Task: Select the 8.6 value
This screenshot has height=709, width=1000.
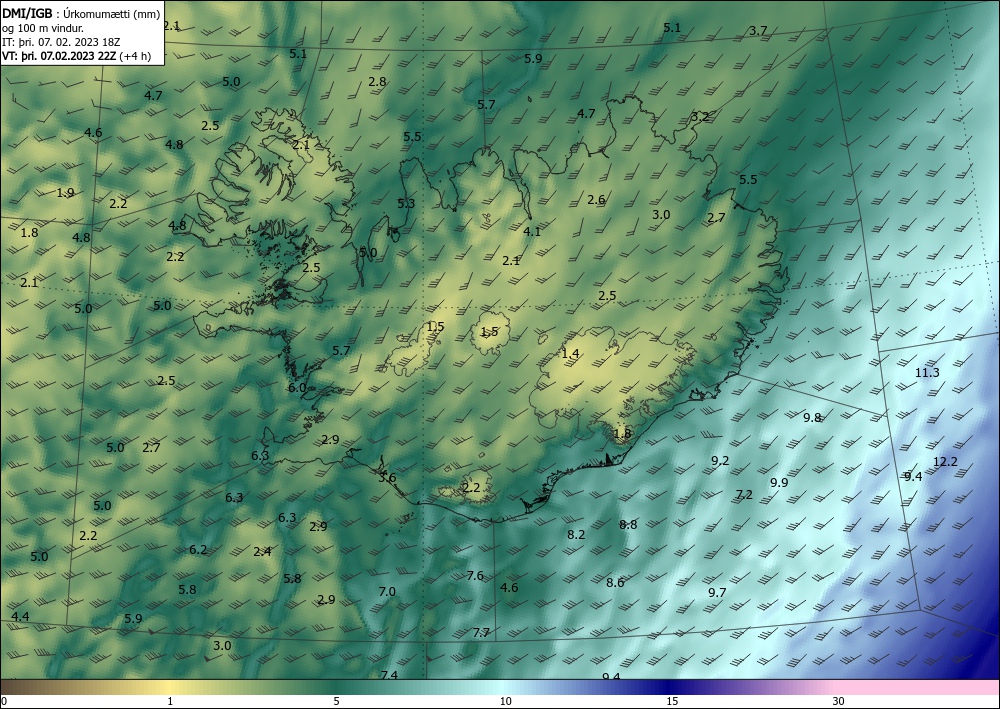Action: pos(615,582)
